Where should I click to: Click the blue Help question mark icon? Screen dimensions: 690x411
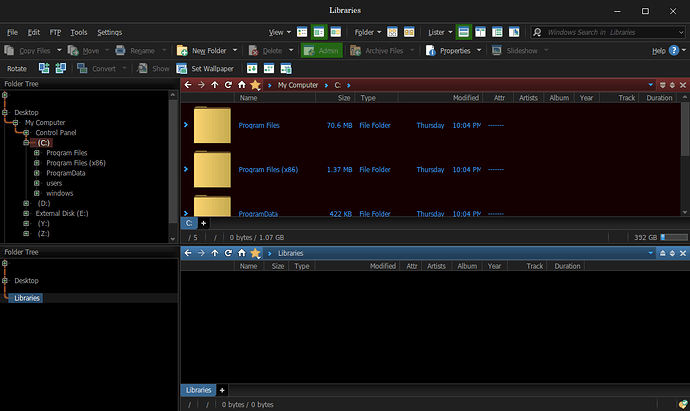tap(674, 51)
